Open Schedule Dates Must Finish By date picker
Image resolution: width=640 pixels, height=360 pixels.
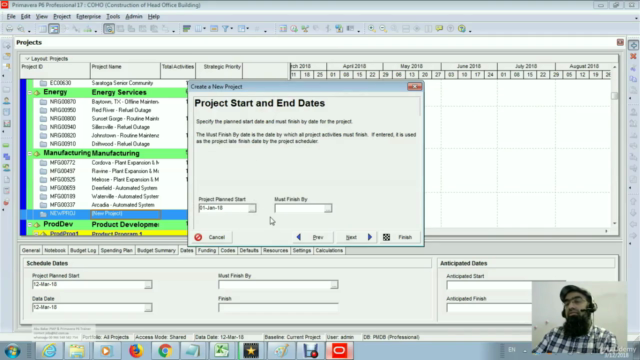(334, 284)
